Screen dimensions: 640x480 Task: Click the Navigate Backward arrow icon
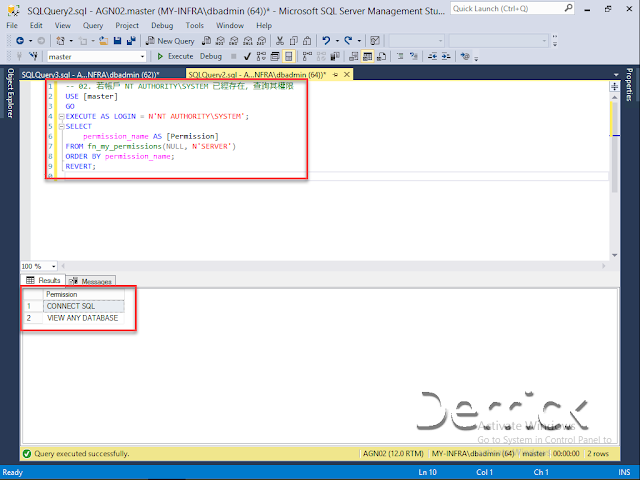tap(20, 41)
